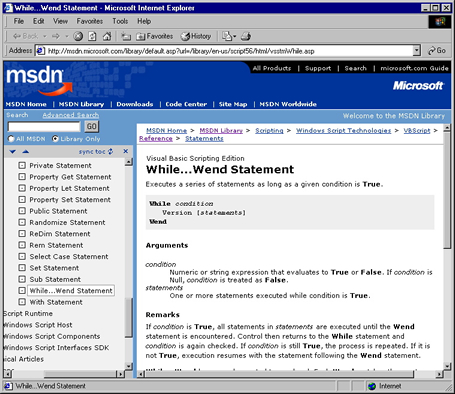The height and width of the screenshot is (394, 455).
Task: Open the Favorites menu
Action: [x=90, y=21]
